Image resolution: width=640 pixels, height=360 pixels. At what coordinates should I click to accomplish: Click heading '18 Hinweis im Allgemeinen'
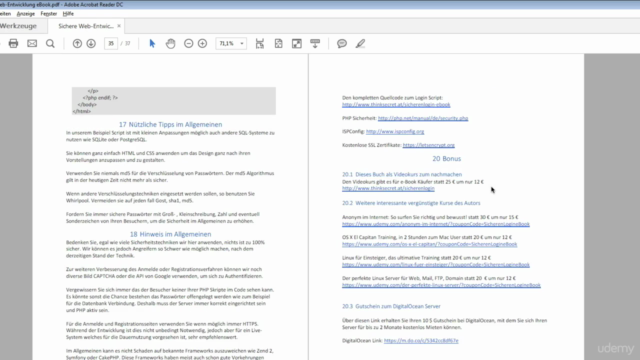pos(171,234)
